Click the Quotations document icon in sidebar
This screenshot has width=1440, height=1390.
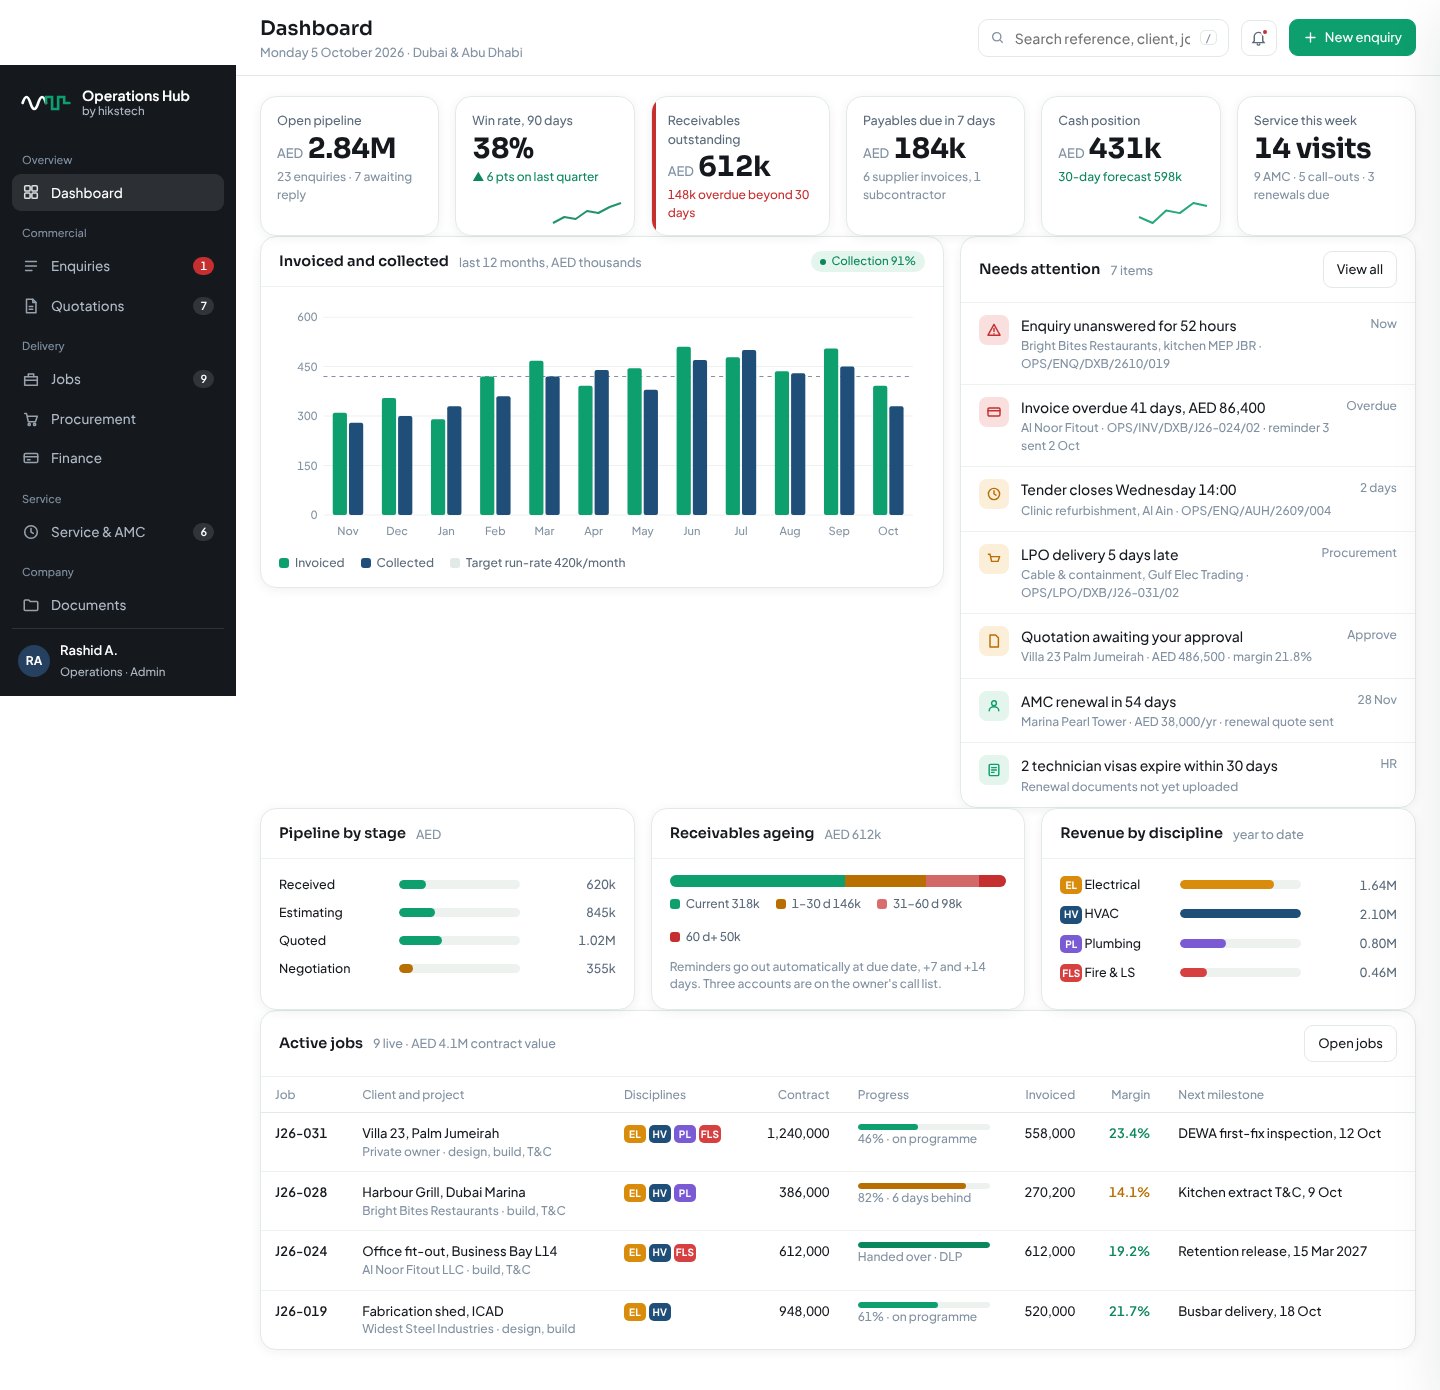click(31, 306)
